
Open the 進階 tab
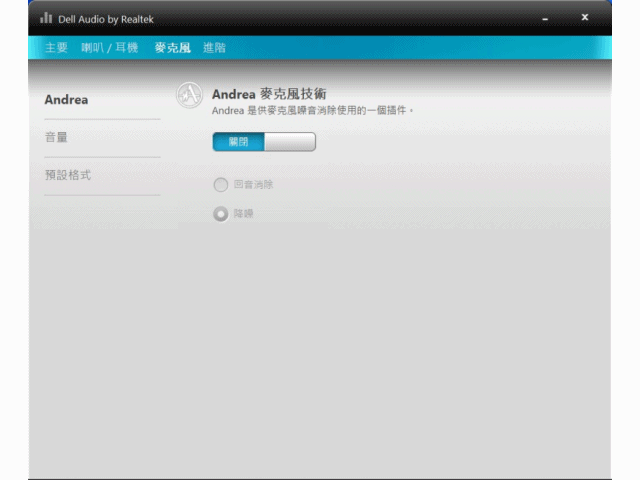[214, 48]
